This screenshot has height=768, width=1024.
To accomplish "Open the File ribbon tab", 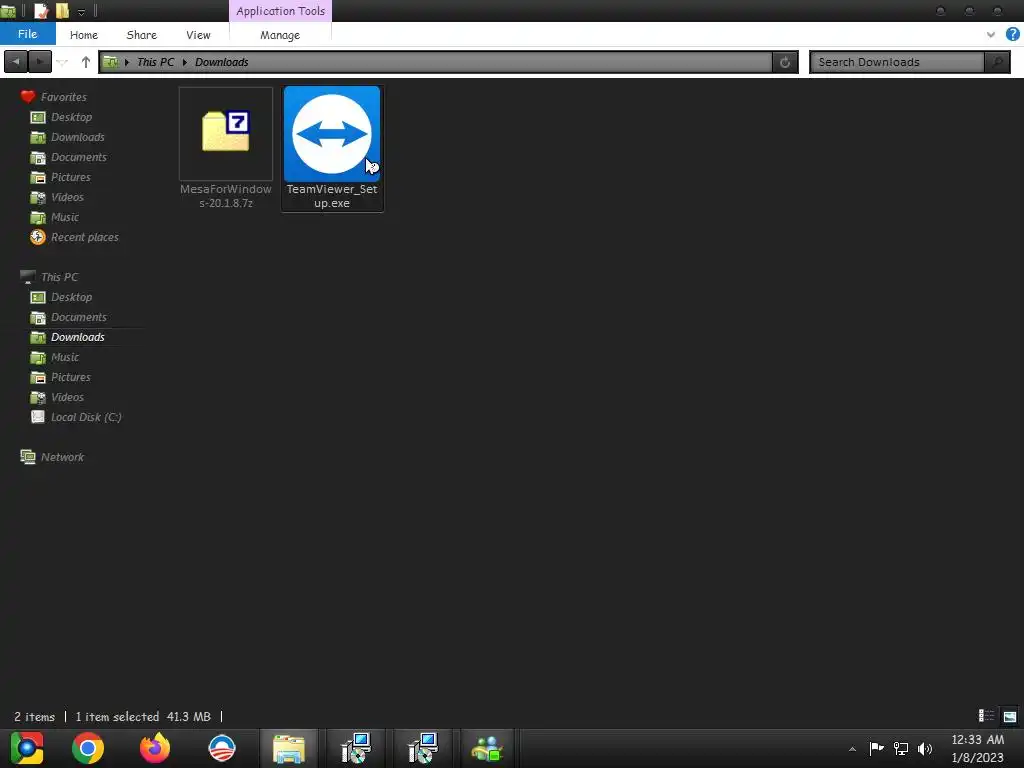I will (27, 34).
